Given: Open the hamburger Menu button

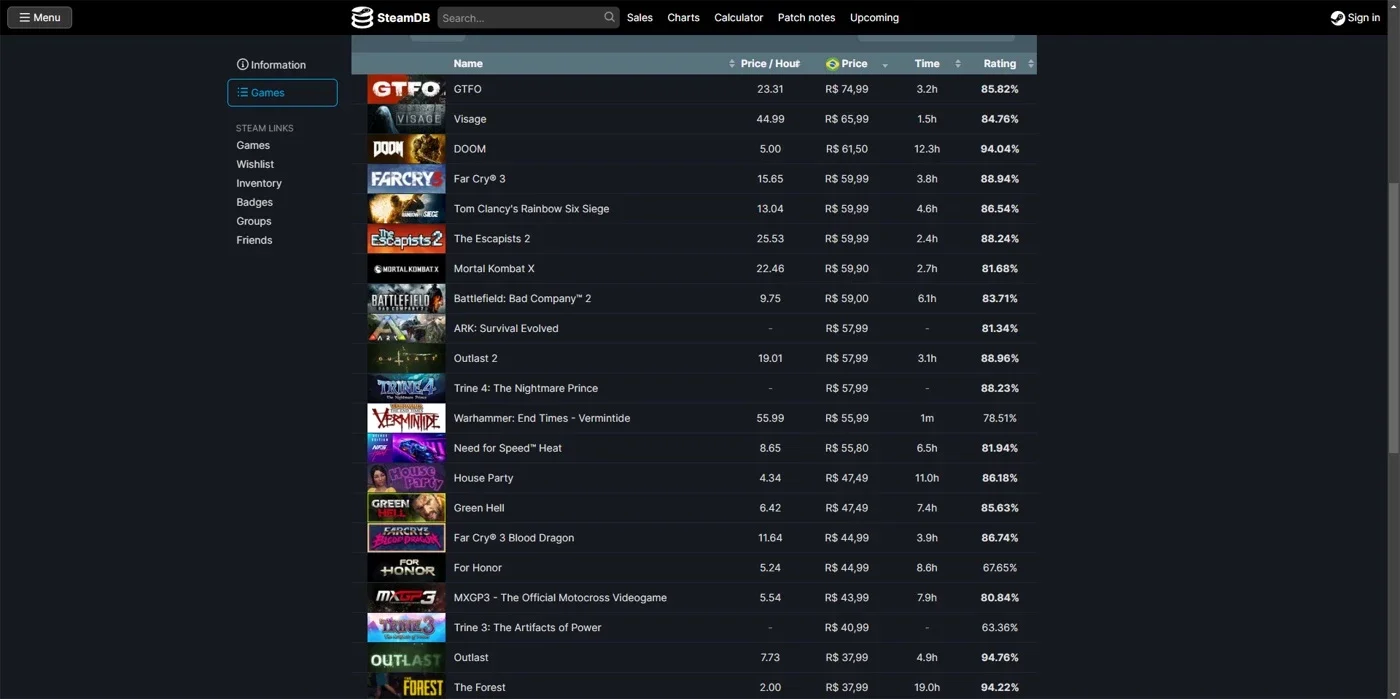Looking at the screenshot, I should pyautogui.click(x=40, y=17).
